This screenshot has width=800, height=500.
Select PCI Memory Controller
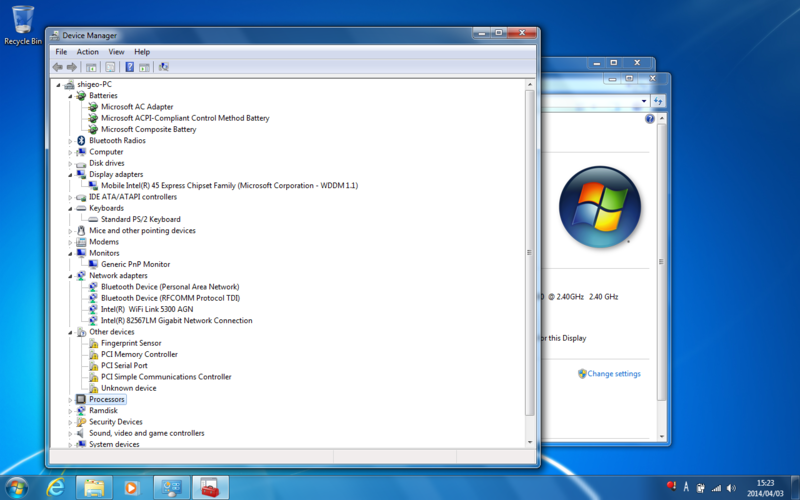pos(139,354)
